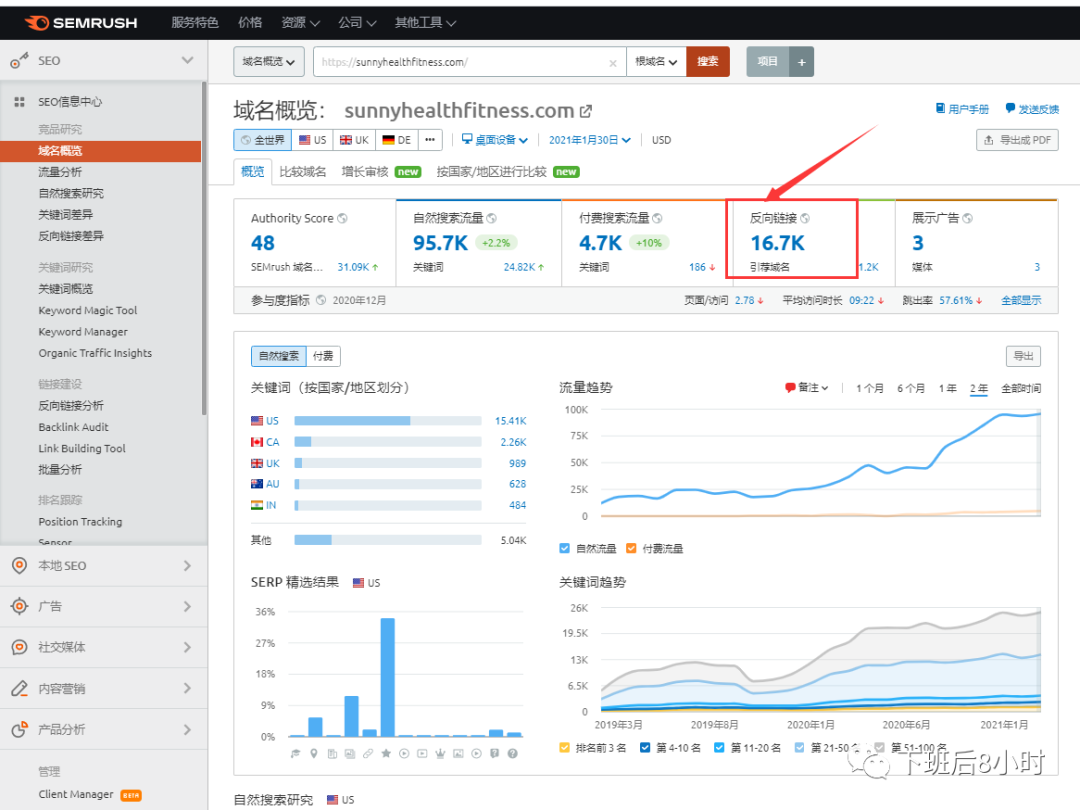Viewport: 1080px width, 810px height.
Task: Switch to the 比较域名 tab
Action: tap(303, 171)
